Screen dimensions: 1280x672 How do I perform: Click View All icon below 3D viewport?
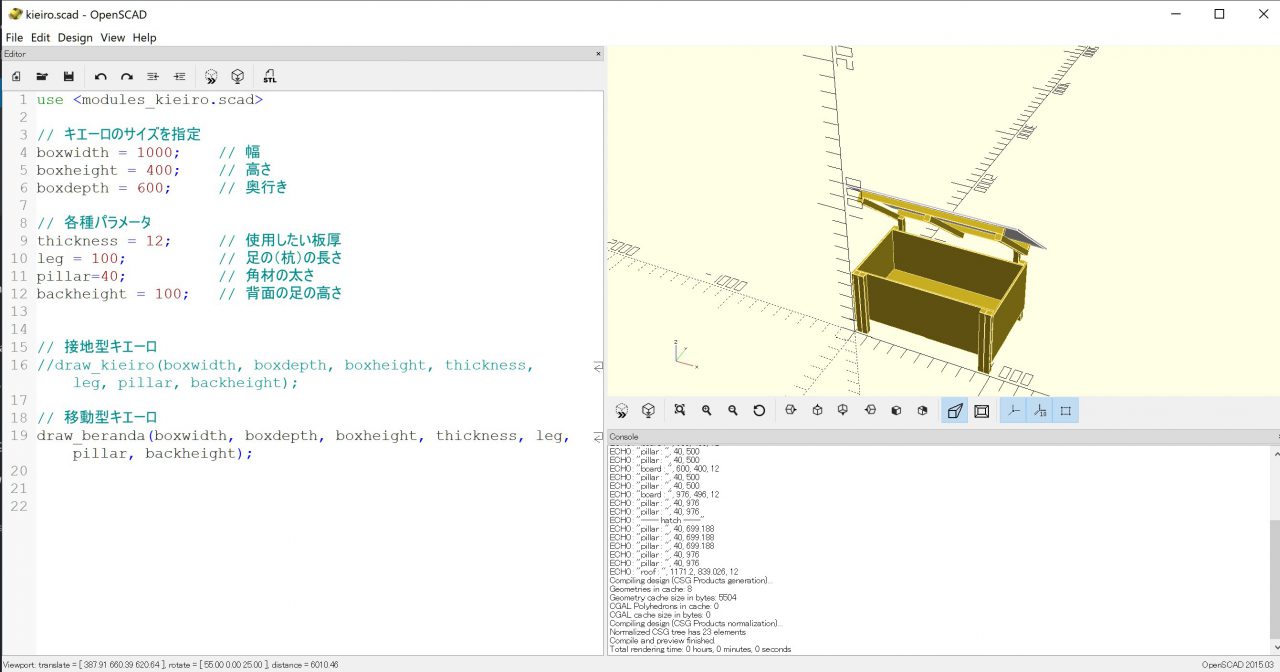(x=680, y=410)
